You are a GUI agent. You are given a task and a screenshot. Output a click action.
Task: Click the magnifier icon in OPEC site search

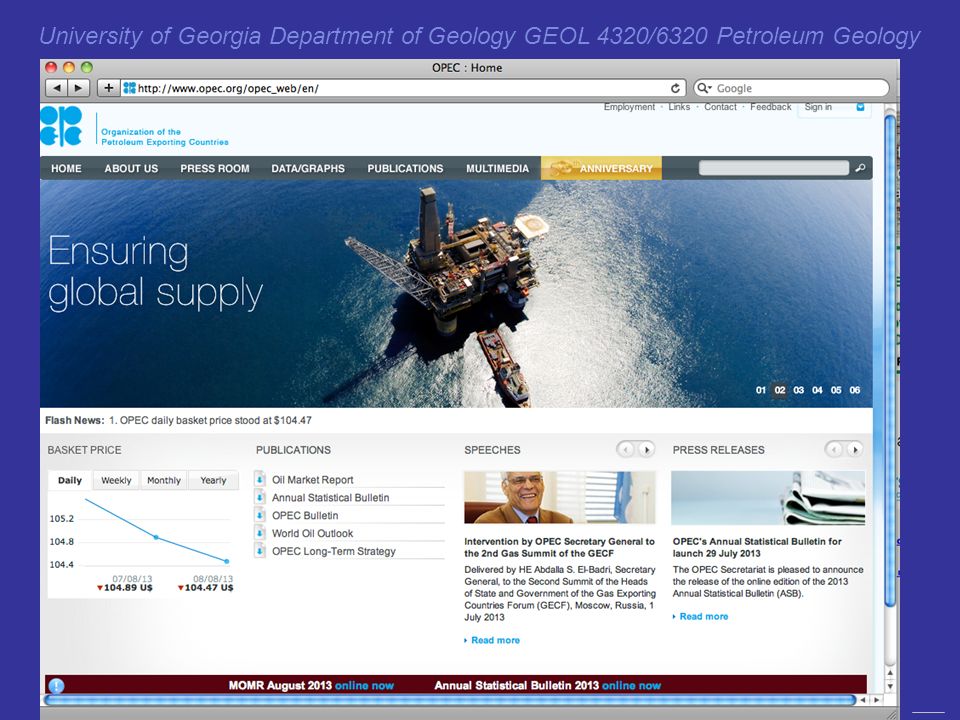[860, 168]
